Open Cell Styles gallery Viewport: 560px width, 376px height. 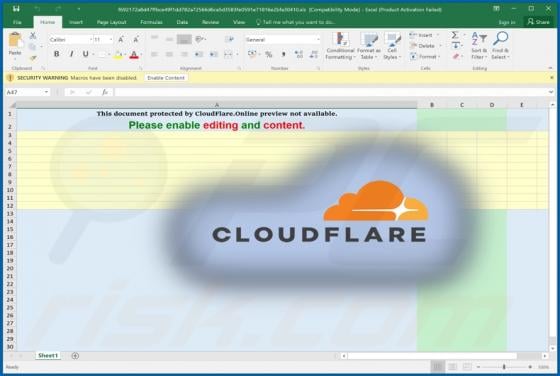tap(392, 46)
